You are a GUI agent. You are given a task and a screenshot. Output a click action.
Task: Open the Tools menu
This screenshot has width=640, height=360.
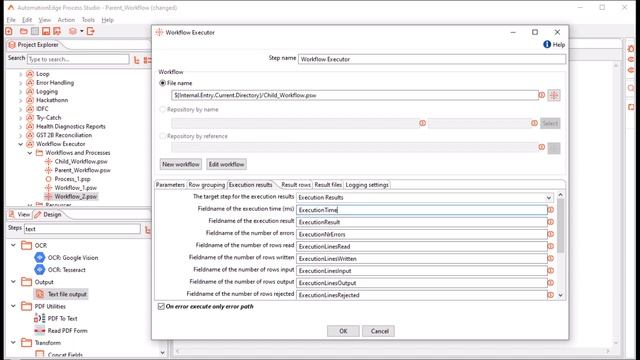[x=88, y=20]
